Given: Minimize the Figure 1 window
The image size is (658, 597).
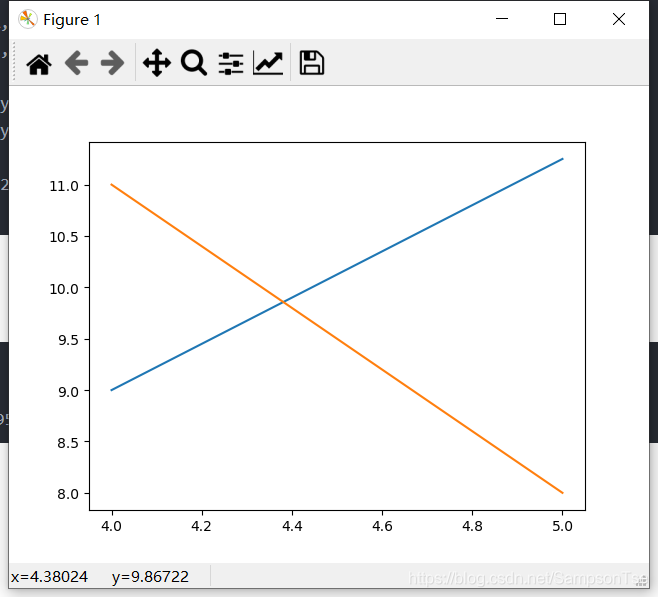Looking at the screenshot, I should [x=502, y=19].
